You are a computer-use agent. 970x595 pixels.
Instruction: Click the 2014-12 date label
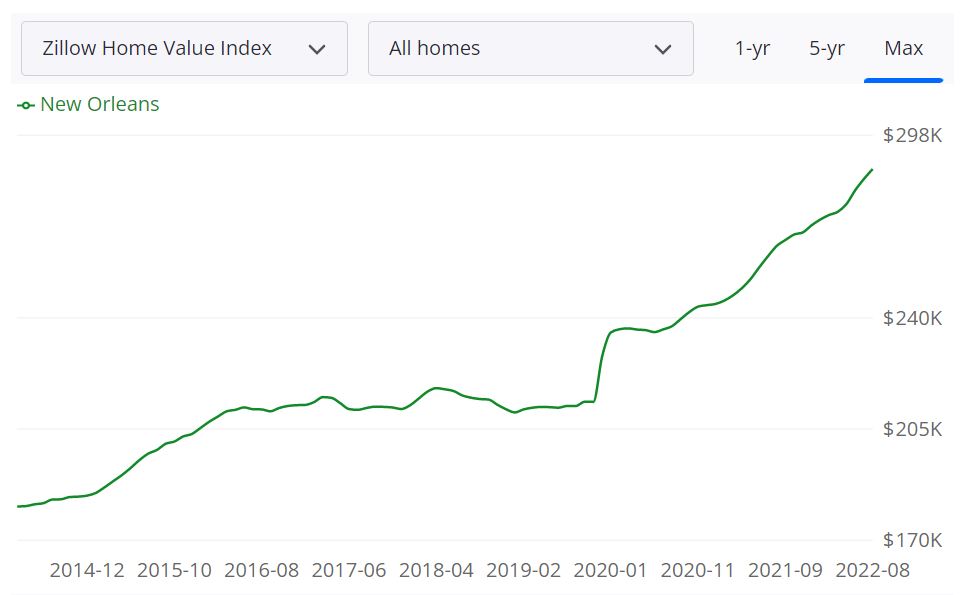click(x=87, y=570)
